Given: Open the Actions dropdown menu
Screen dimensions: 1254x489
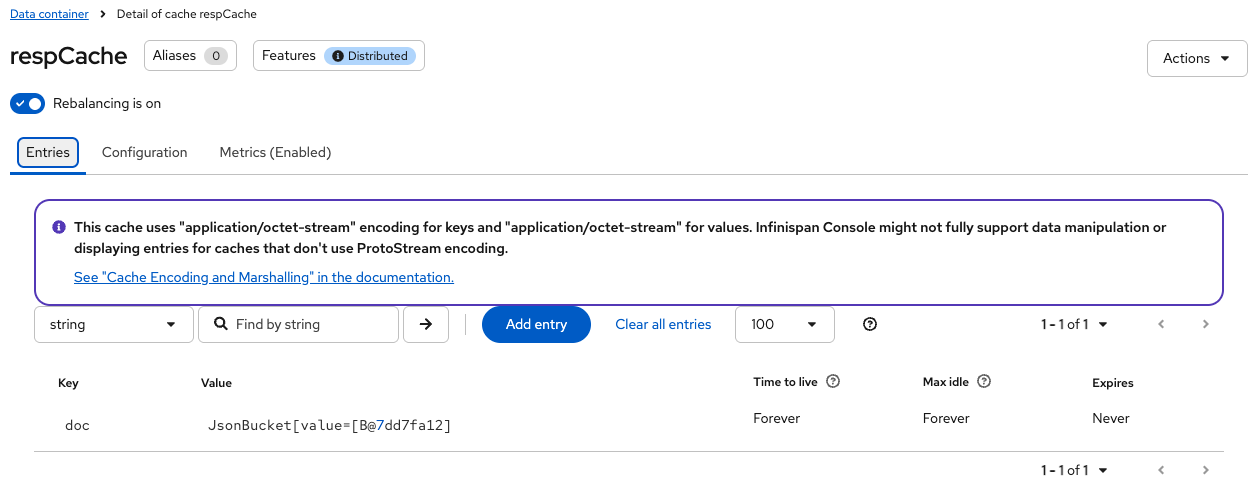Looking at the screenshot, I should coord(1196,58).
